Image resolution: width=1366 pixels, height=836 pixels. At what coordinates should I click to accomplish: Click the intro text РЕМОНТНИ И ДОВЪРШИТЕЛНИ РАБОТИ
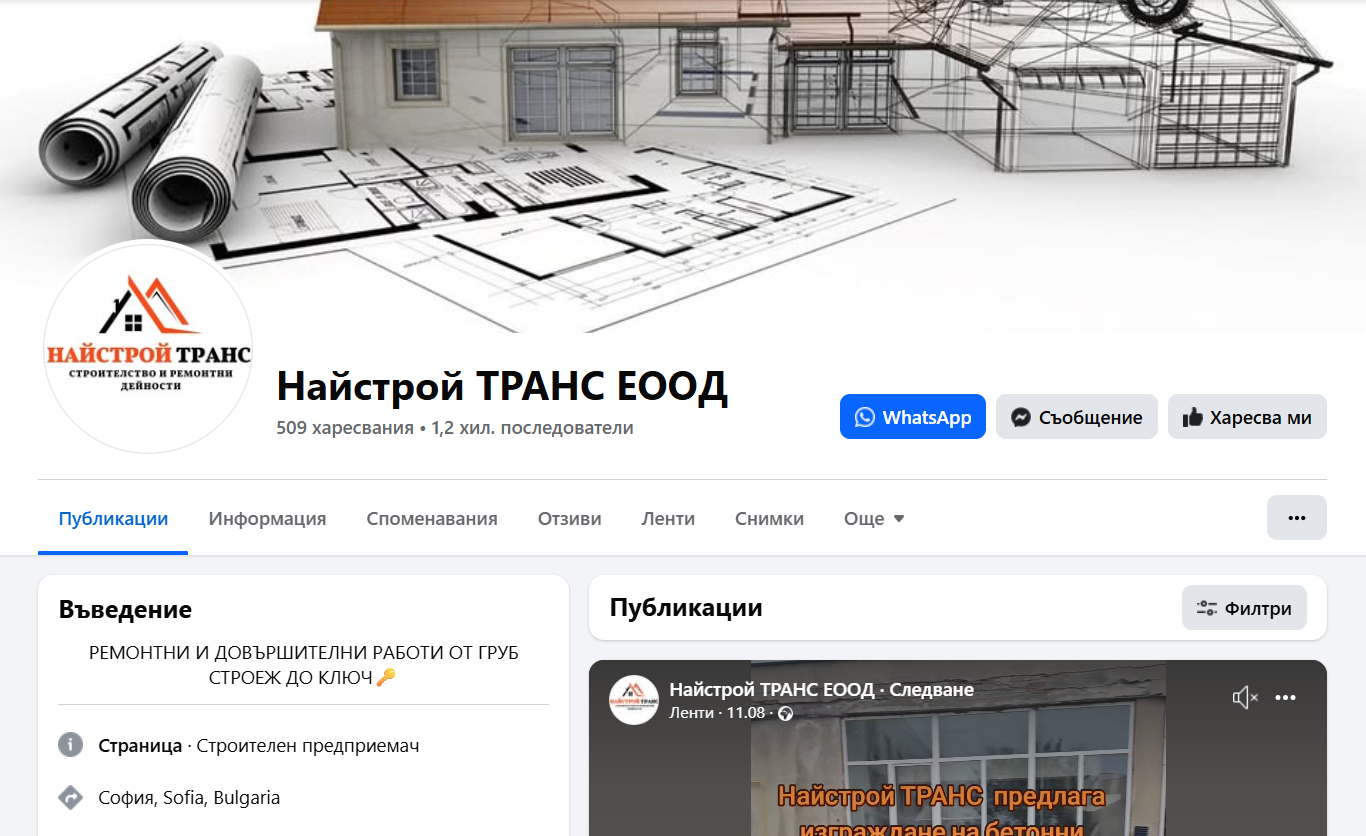(304, 665)
